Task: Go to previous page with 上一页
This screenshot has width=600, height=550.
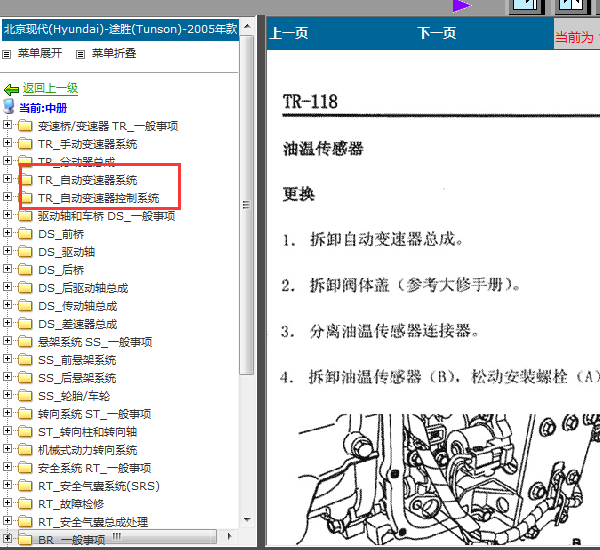Action: [x=289, y=33]
